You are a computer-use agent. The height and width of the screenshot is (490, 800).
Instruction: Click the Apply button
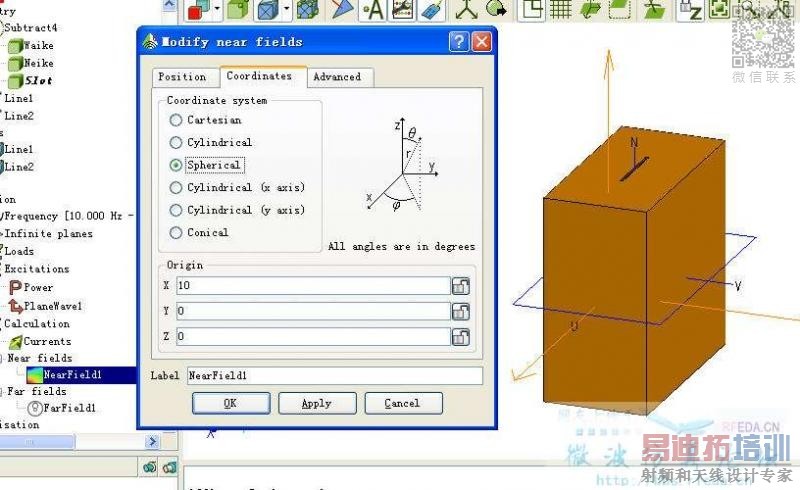point(317,403)
